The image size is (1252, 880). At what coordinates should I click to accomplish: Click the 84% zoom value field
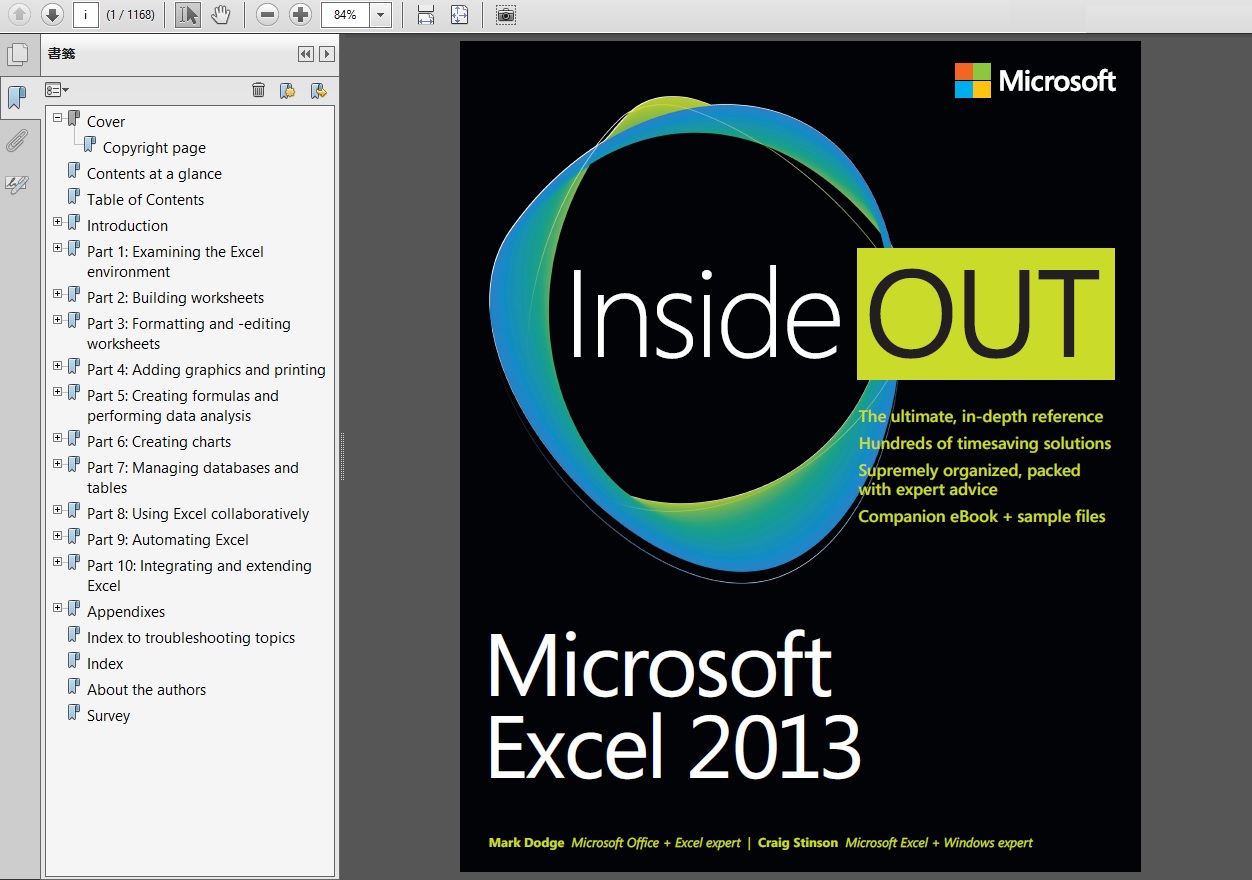click(345, 14)
